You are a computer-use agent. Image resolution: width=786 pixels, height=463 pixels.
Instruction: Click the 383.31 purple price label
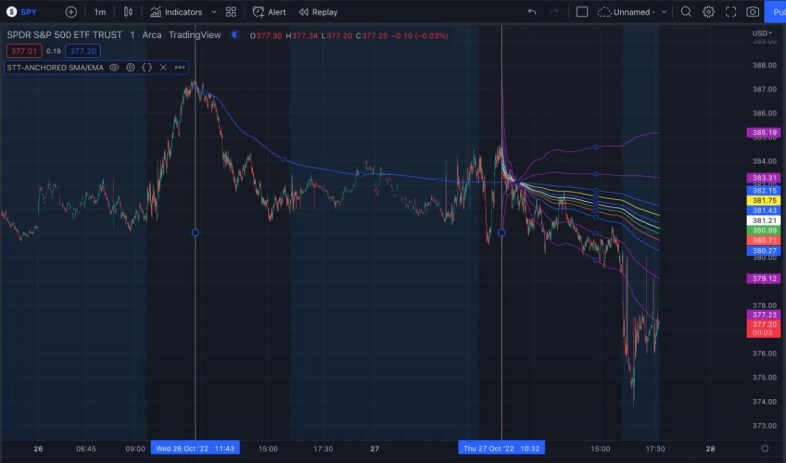click(764, 178)
